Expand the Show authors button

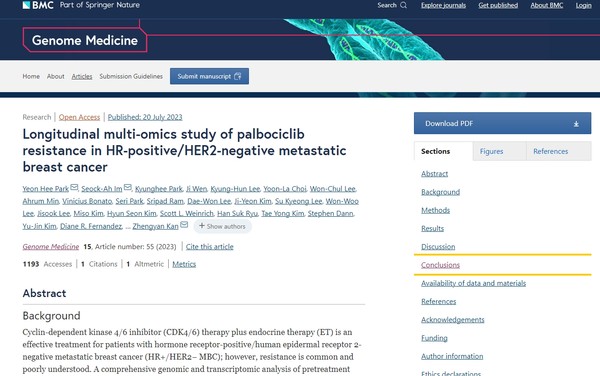[222, 226]
